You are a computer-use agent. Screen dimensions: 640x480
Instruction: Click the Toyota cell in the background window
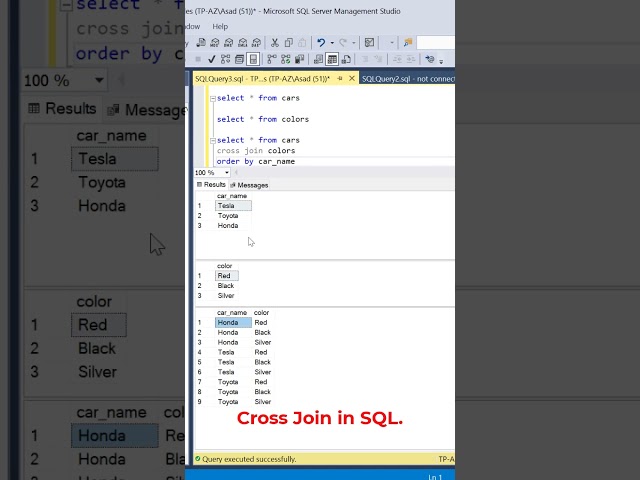[102, 182]
